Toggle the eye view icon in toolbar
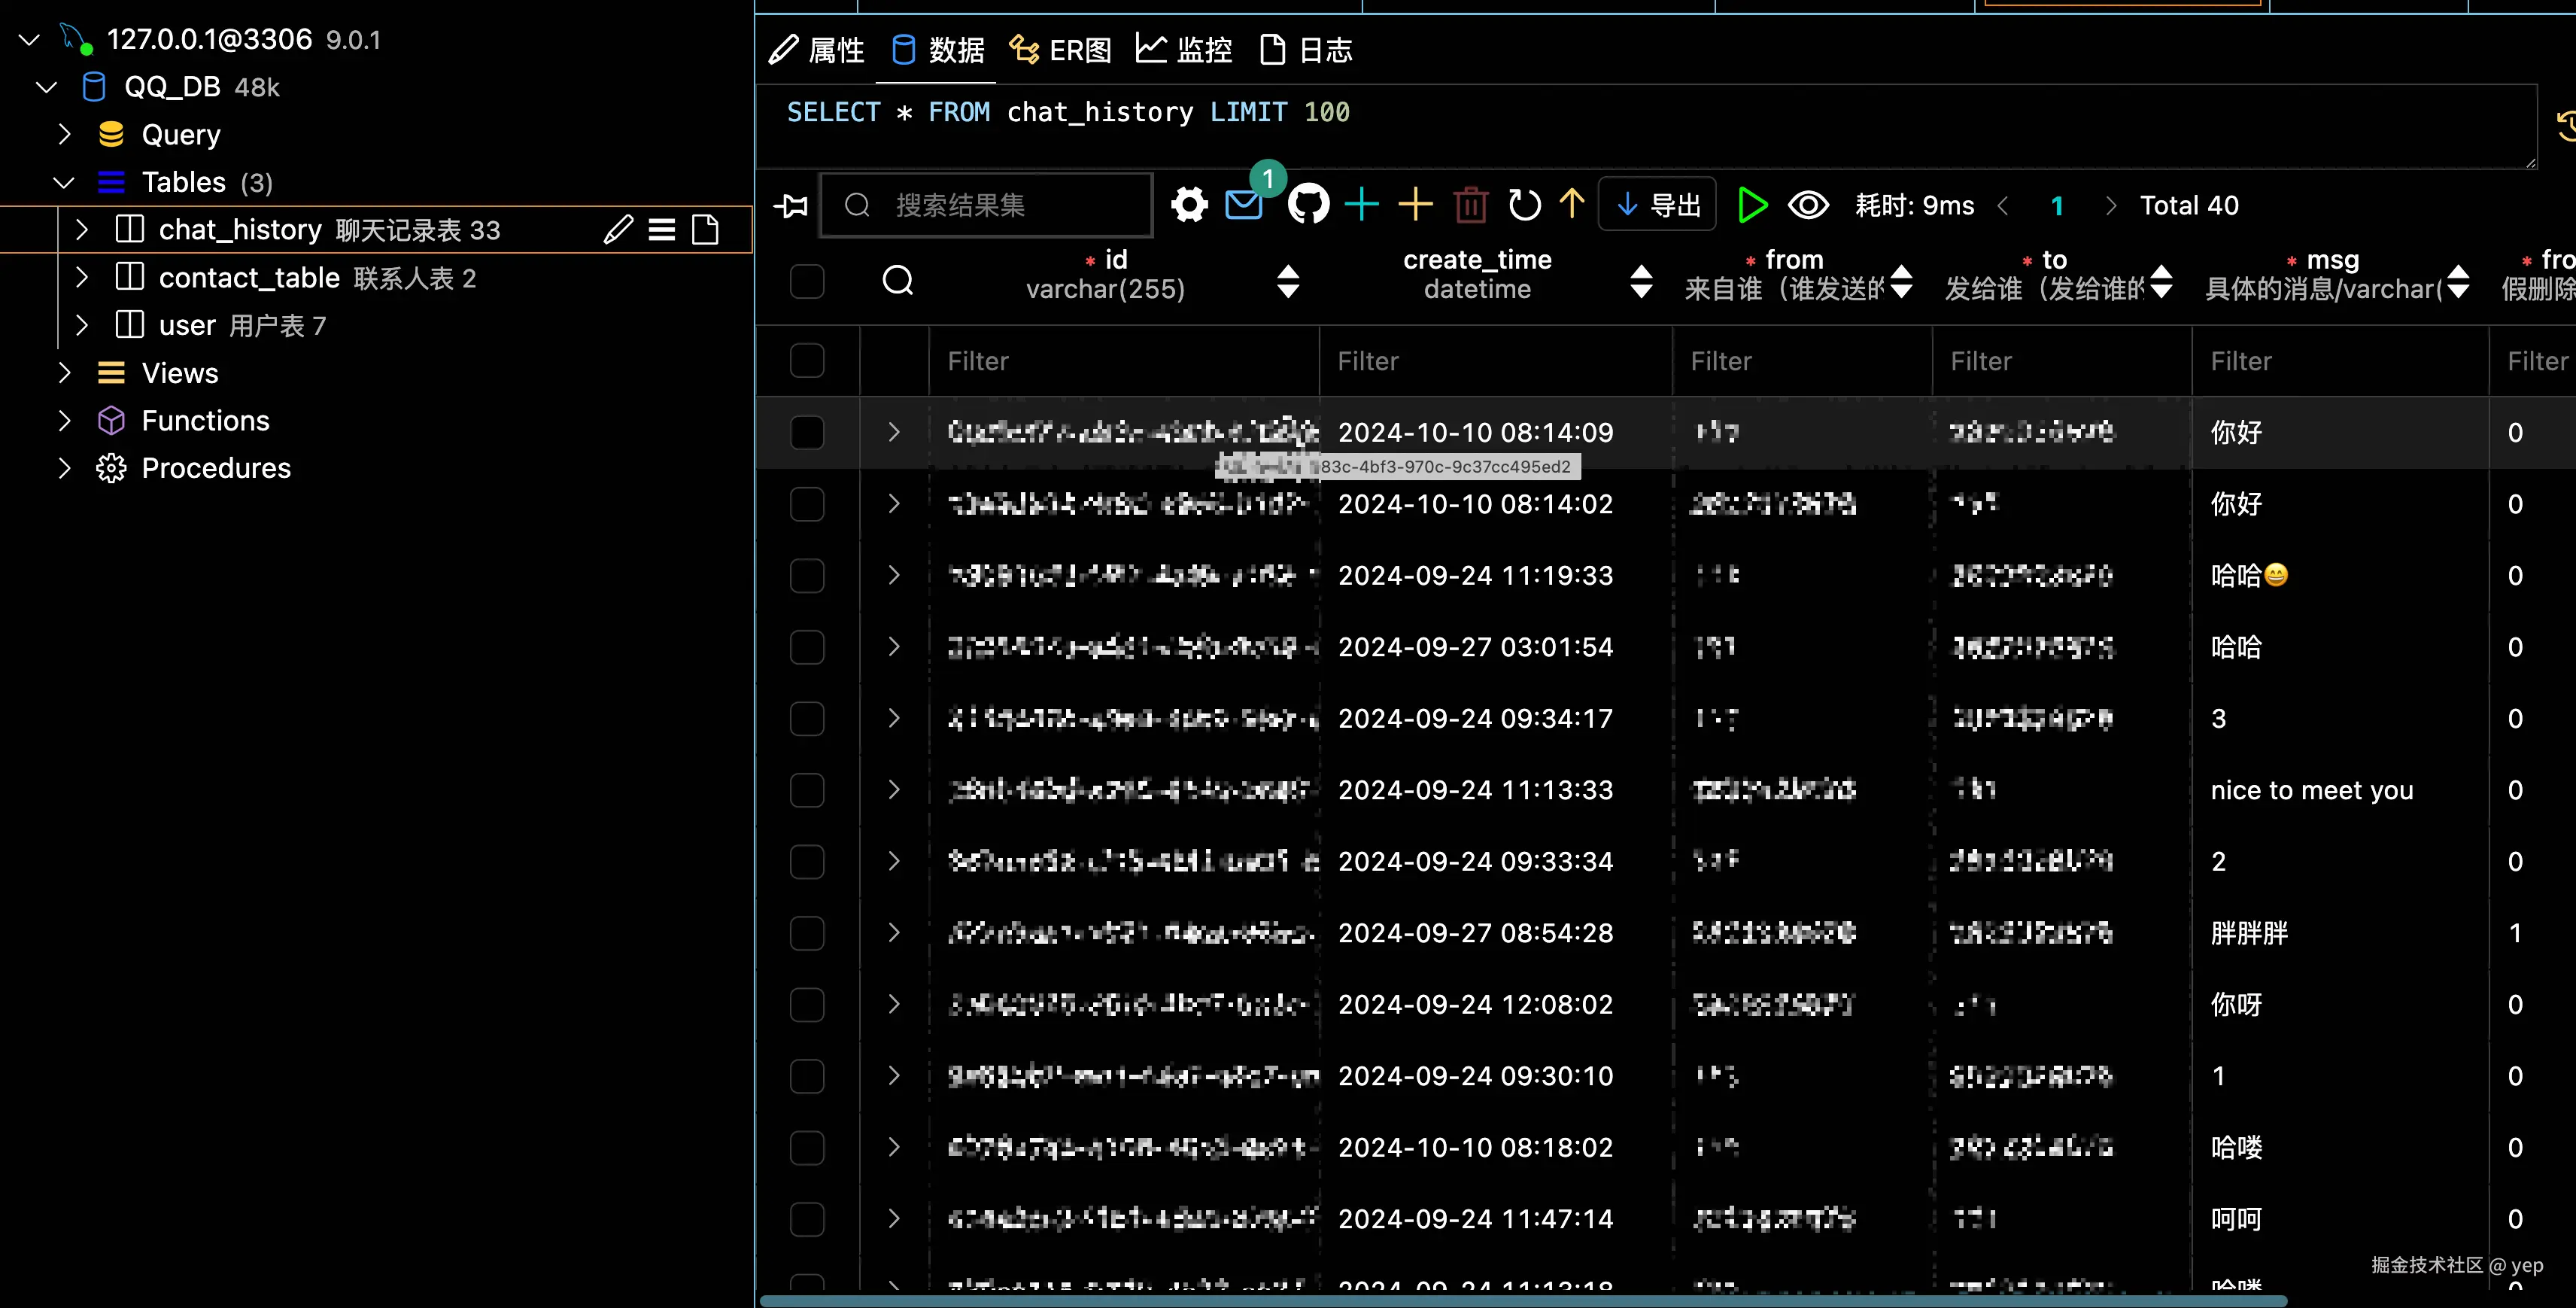The width and height of the screenshot is (2576, 1308). tap(1808, 205)
